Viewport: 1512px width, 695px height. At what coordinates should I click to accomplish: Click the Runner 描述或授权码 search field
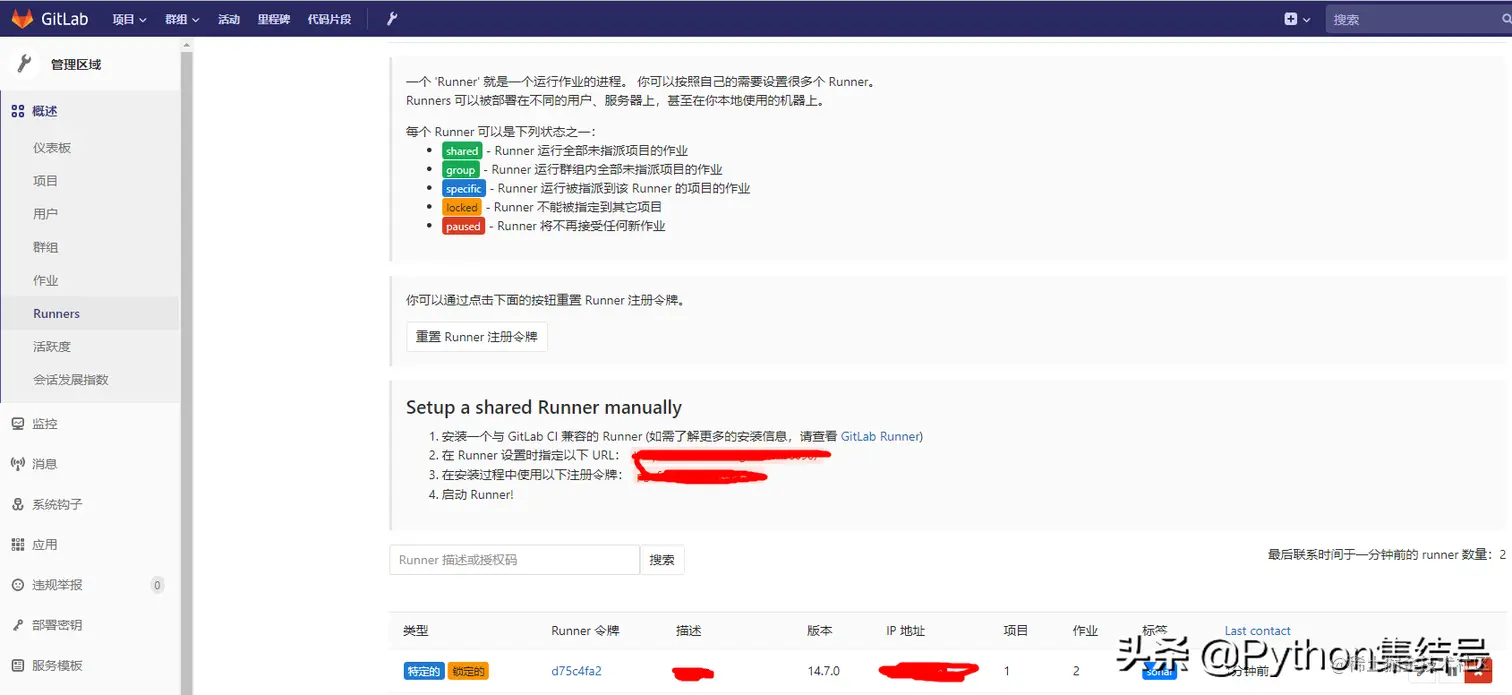[x=514, y=560]
